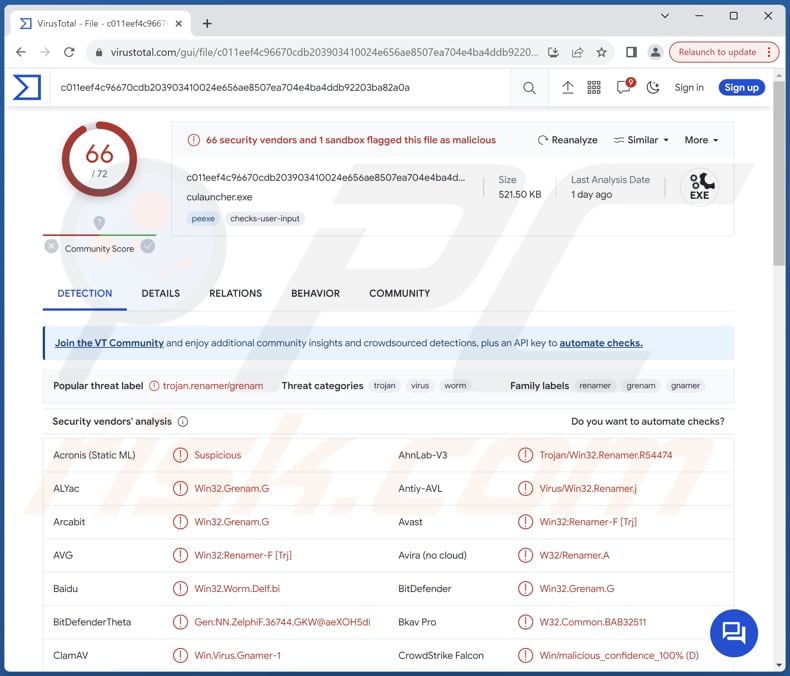Open the notifications comment icon
The width and height of the screenshot is (790, 676).
[x=625, y=87]
